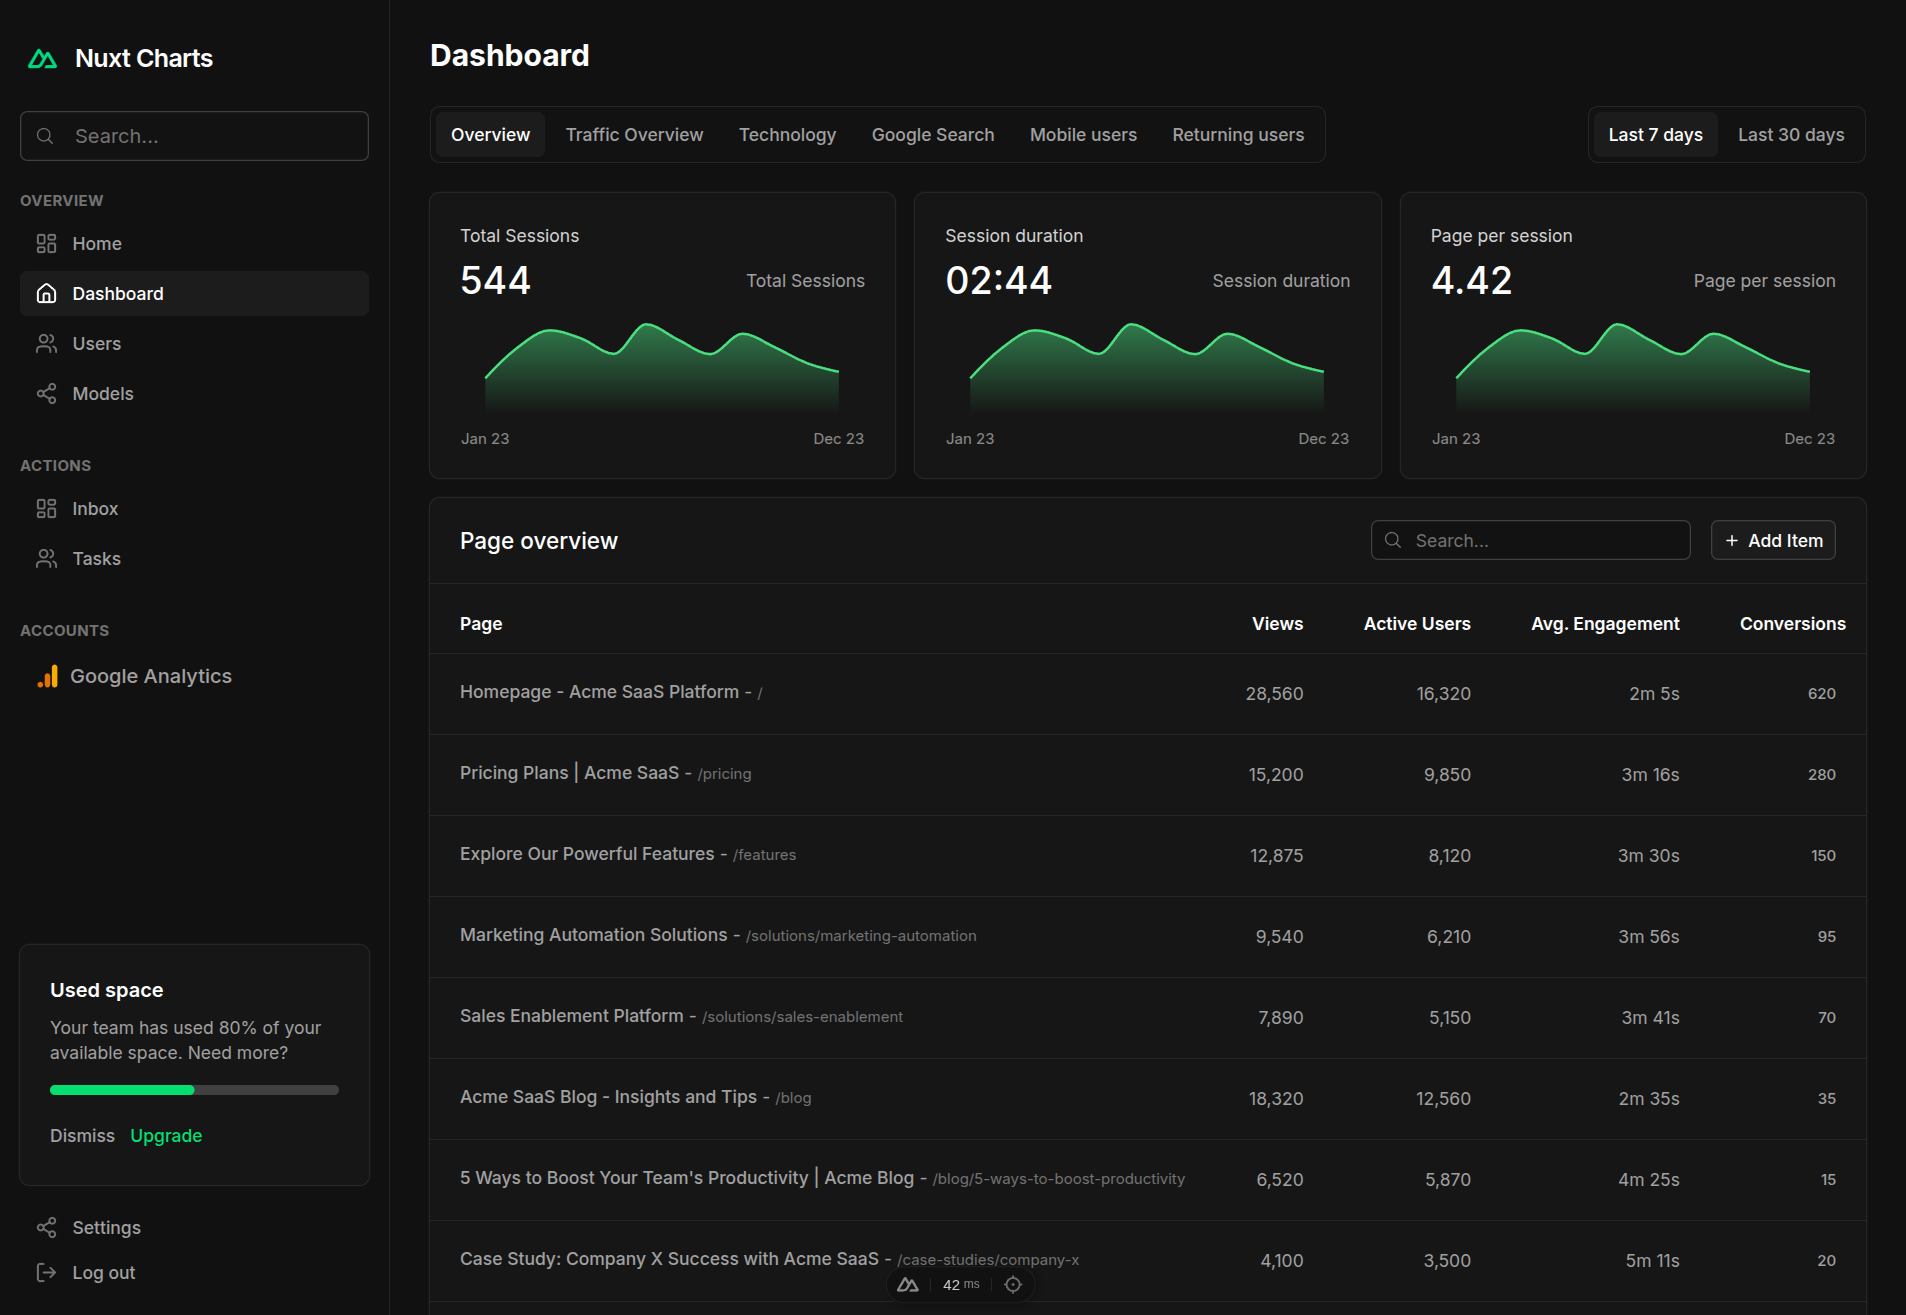Click the Tasks people icon
This screenshot has width=1906, height=1315.
(46, 559)
